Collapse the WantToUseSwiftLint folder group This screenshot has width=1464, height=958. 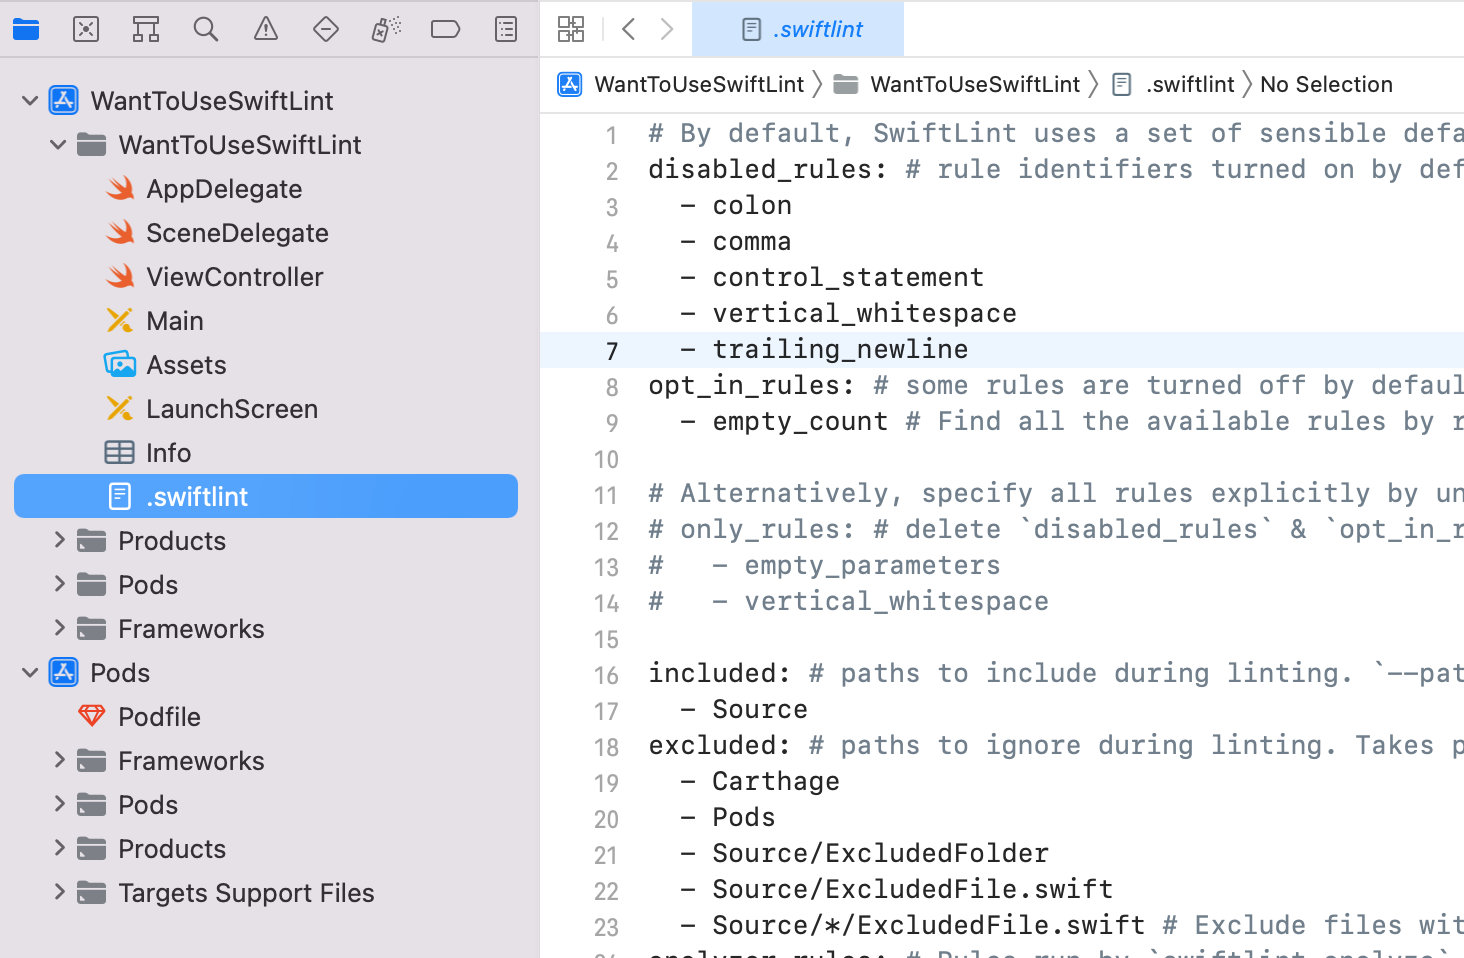[58, 144]
